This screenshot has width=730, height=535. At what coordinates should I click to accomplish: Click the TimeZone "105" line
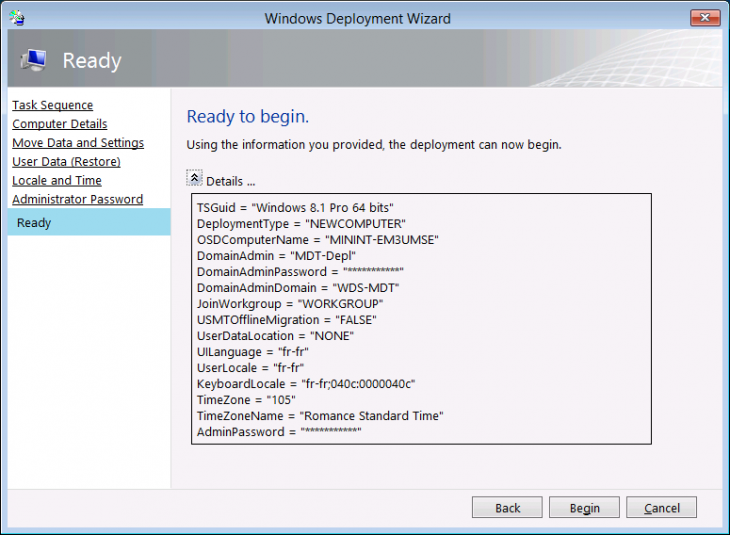click(x=246, y=400)
